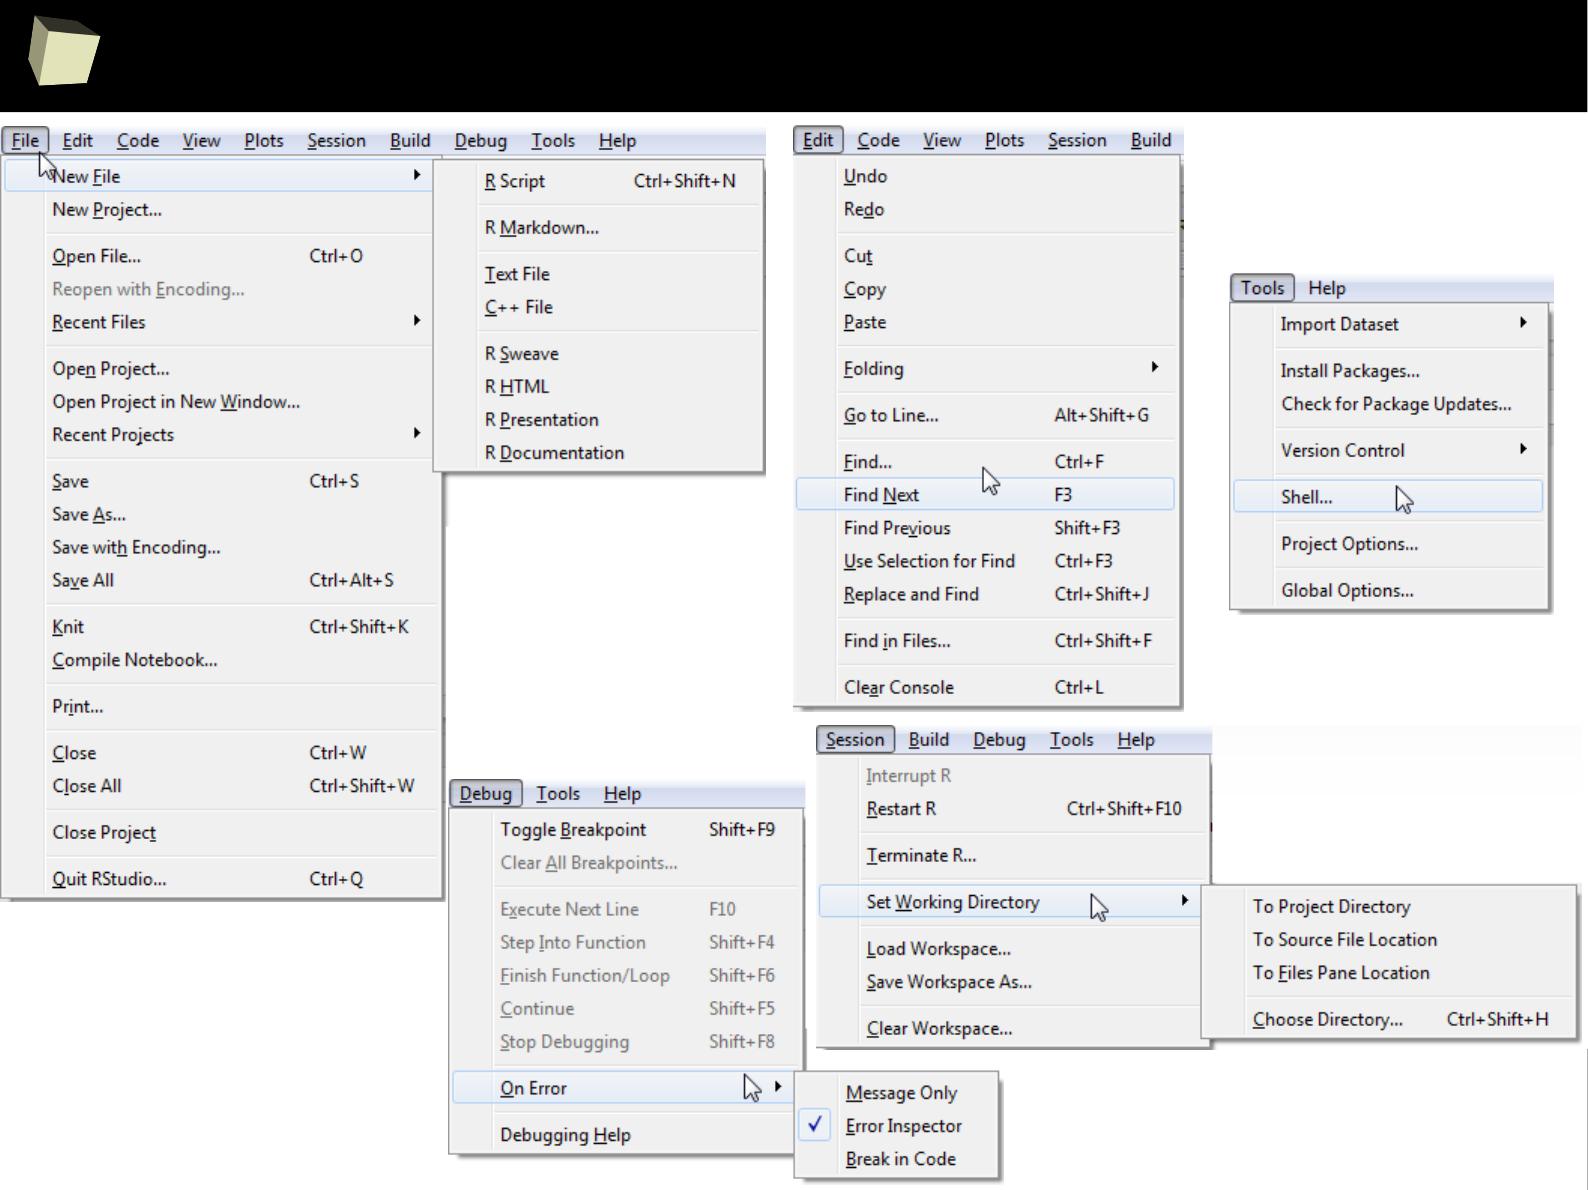Choose Paste in the Edit menu
Image resolution: width=1588 pixels, height=1190 pixels.
(x=865, y=322)
